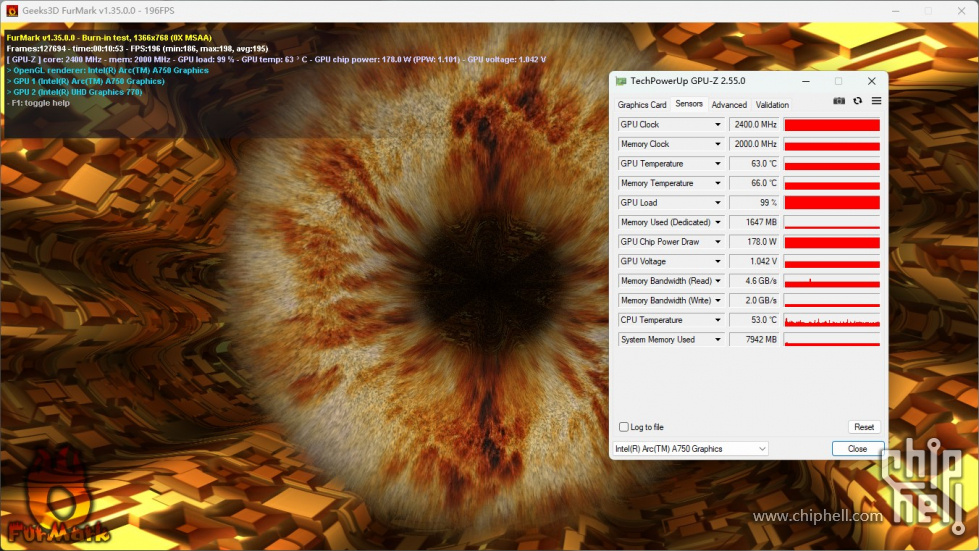Close the FurMark window

tap(962, 11)
